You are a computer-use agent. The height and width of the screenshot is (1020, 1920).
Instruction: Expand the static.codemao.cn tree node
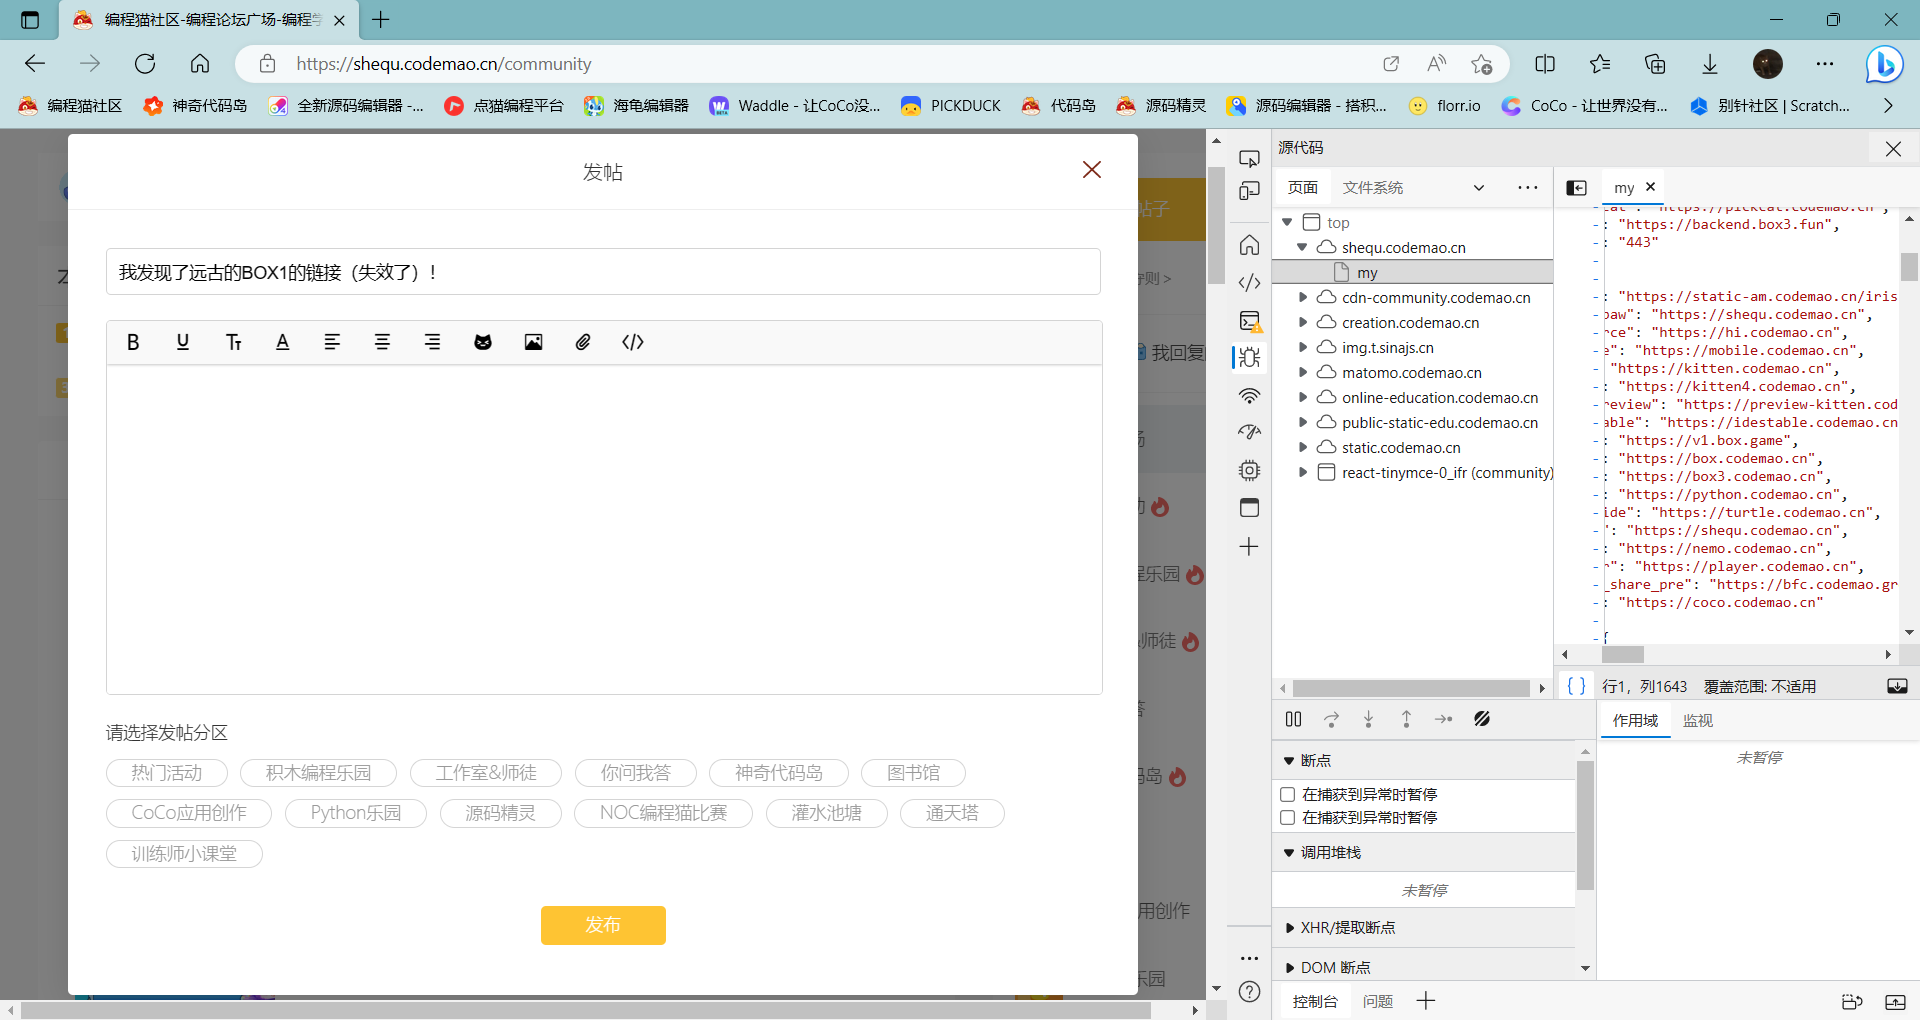[1302, 447]
